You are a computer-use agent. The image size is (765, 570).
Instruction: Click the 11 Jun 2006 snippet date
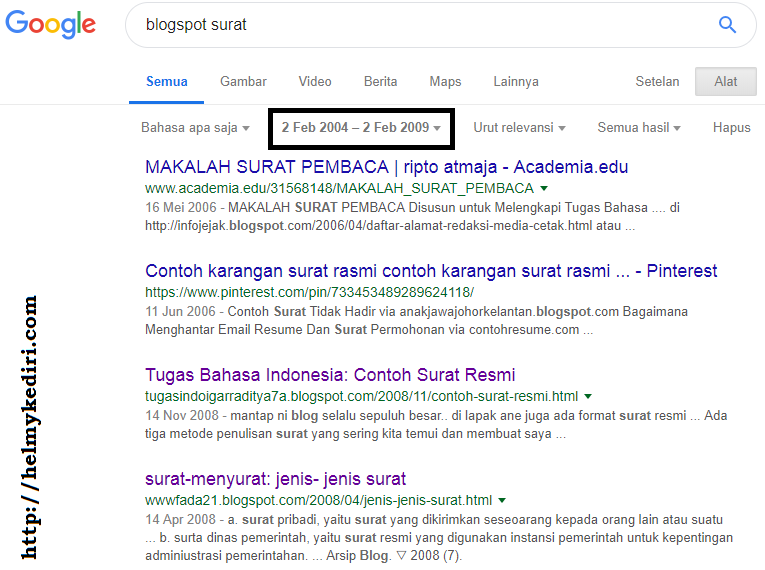click(x=180, y=311)
